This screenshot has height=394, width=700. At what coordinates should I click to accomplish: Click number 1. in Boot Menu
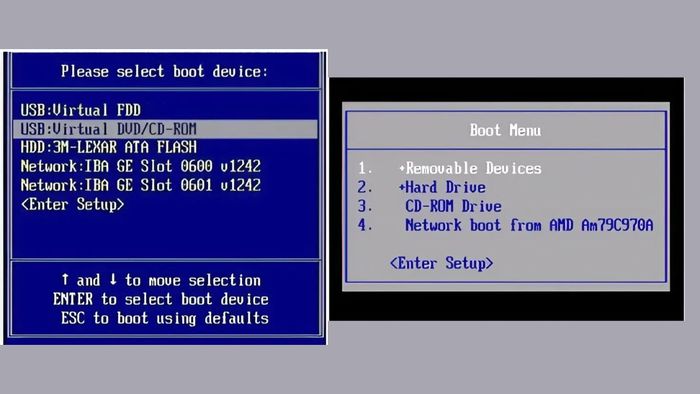365,168
